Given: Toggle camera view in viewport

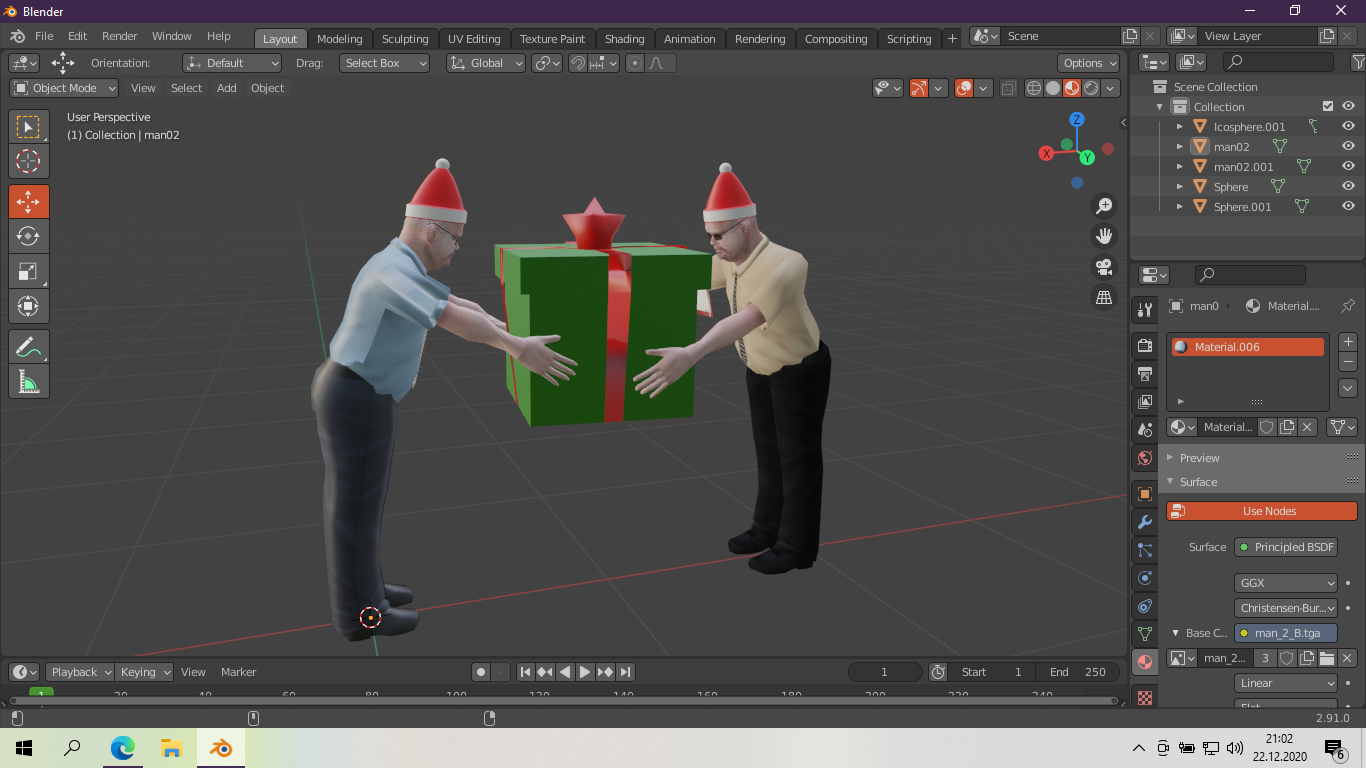Looking at the screenshot, I should tap(1104, 267).
